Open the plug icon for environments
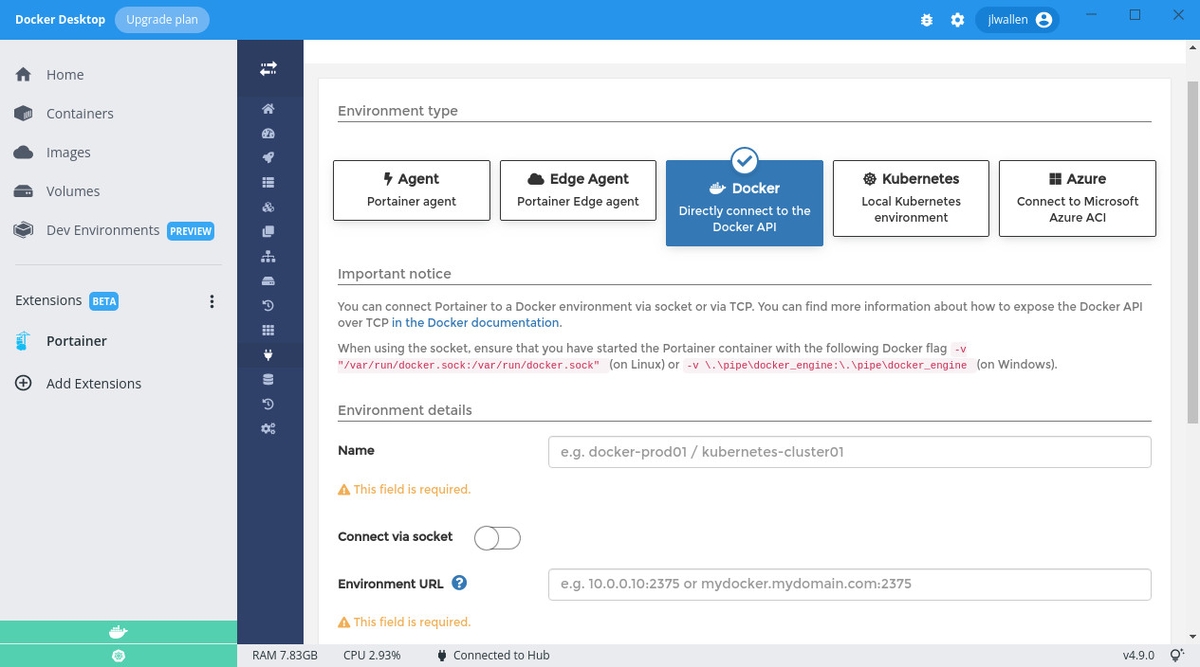This screenshot has height=667, width=1200. click(x=268, y=355)
